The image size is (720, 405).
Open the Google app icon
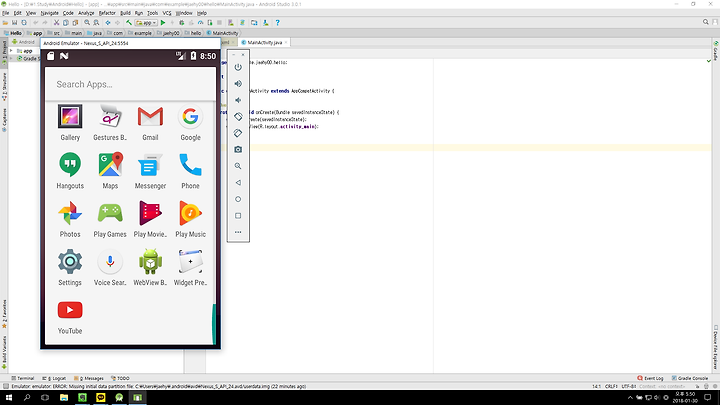(x=190, y=117)
